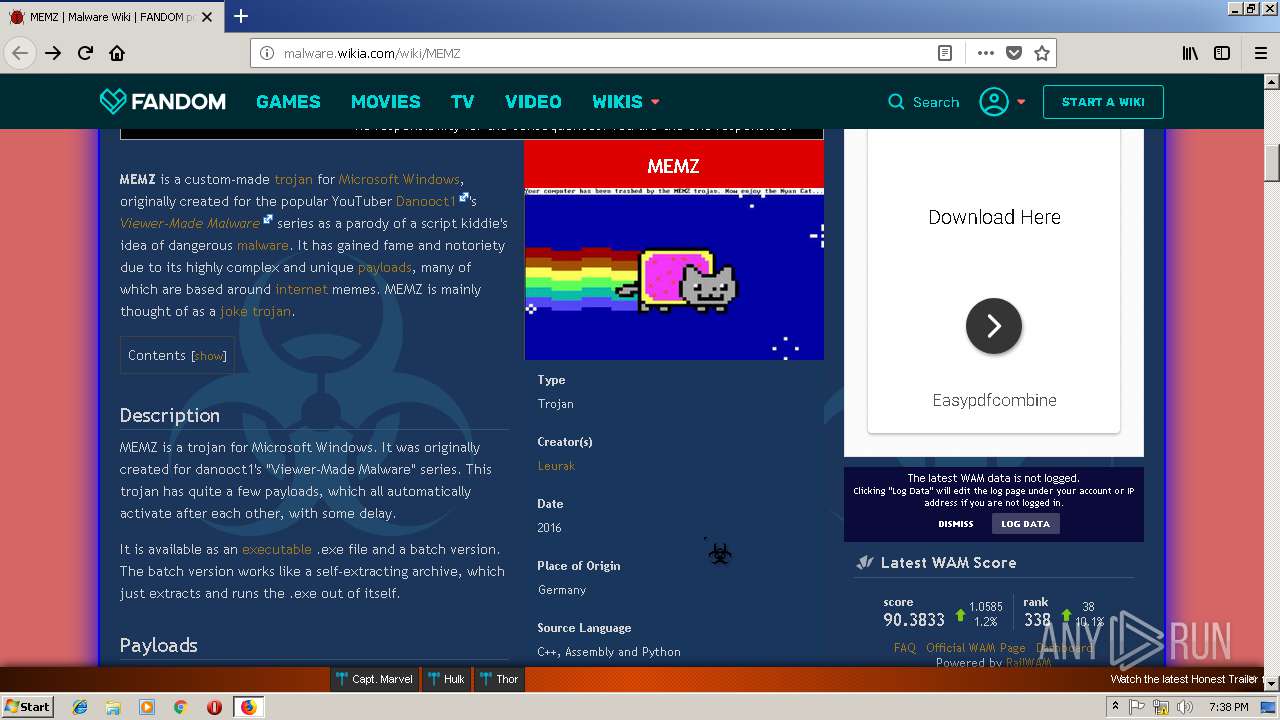Click the scrollbar down arrow
Screen dimensions: 1280x720
point(1272,683)
